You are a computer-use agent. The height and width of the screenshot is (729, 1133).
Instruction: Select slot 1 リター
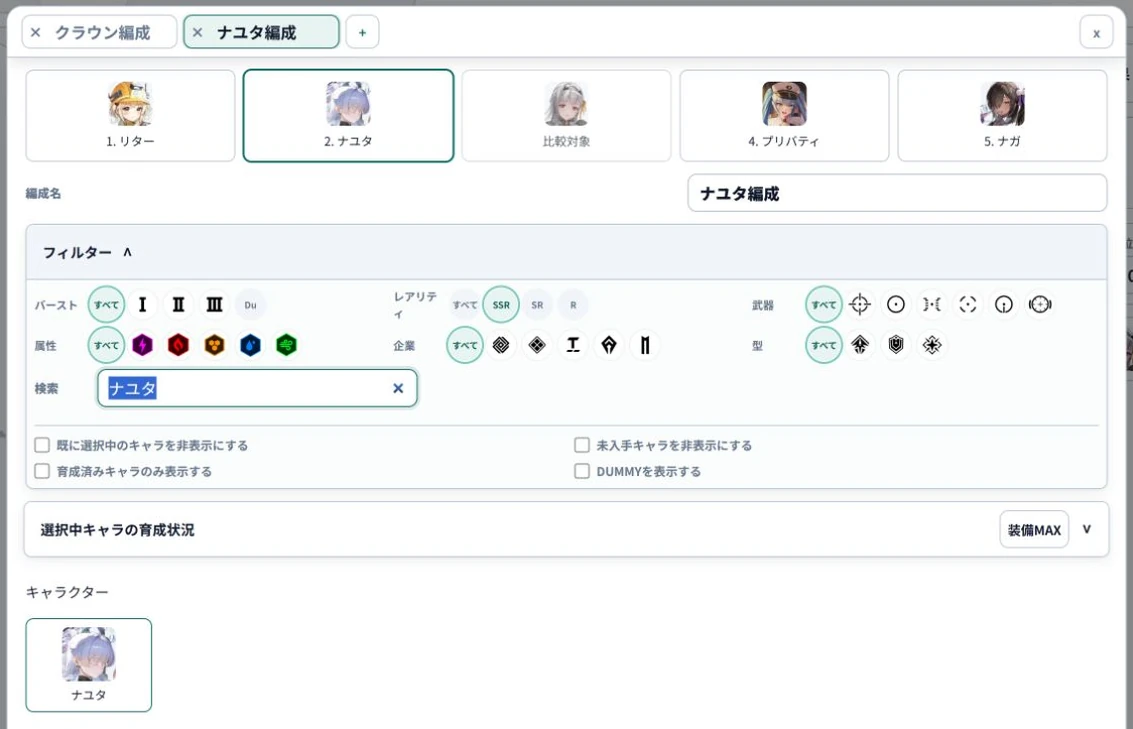[x=130, y=116]
